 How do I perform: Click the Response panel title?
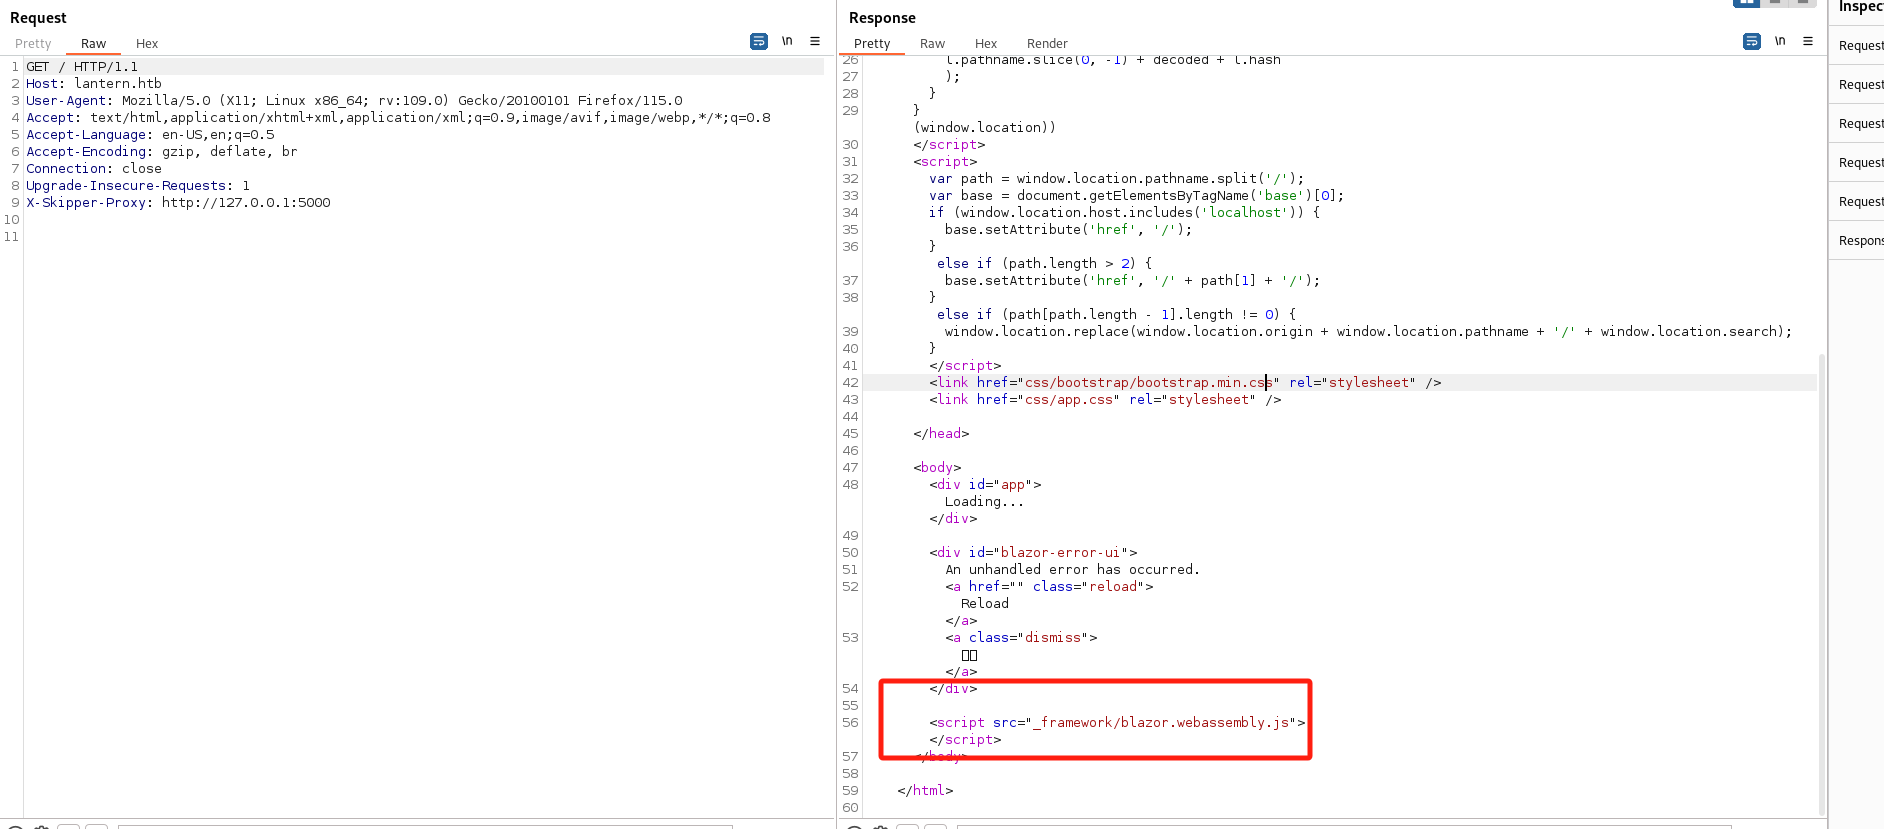(882, 18)
